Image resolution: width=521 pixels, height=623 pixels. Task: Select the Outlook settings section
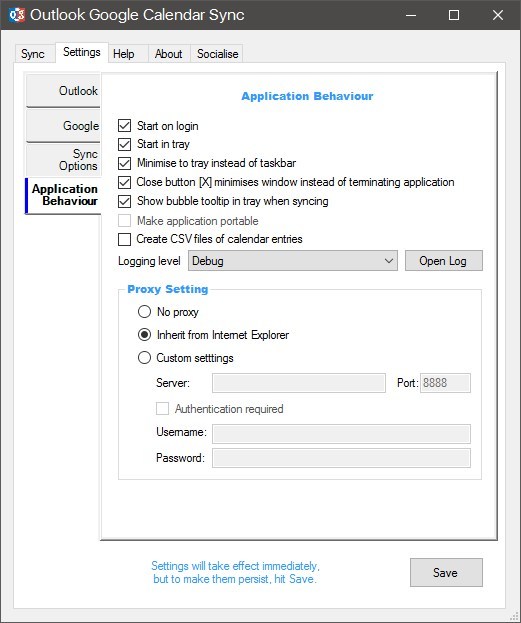tap(64, 91)
